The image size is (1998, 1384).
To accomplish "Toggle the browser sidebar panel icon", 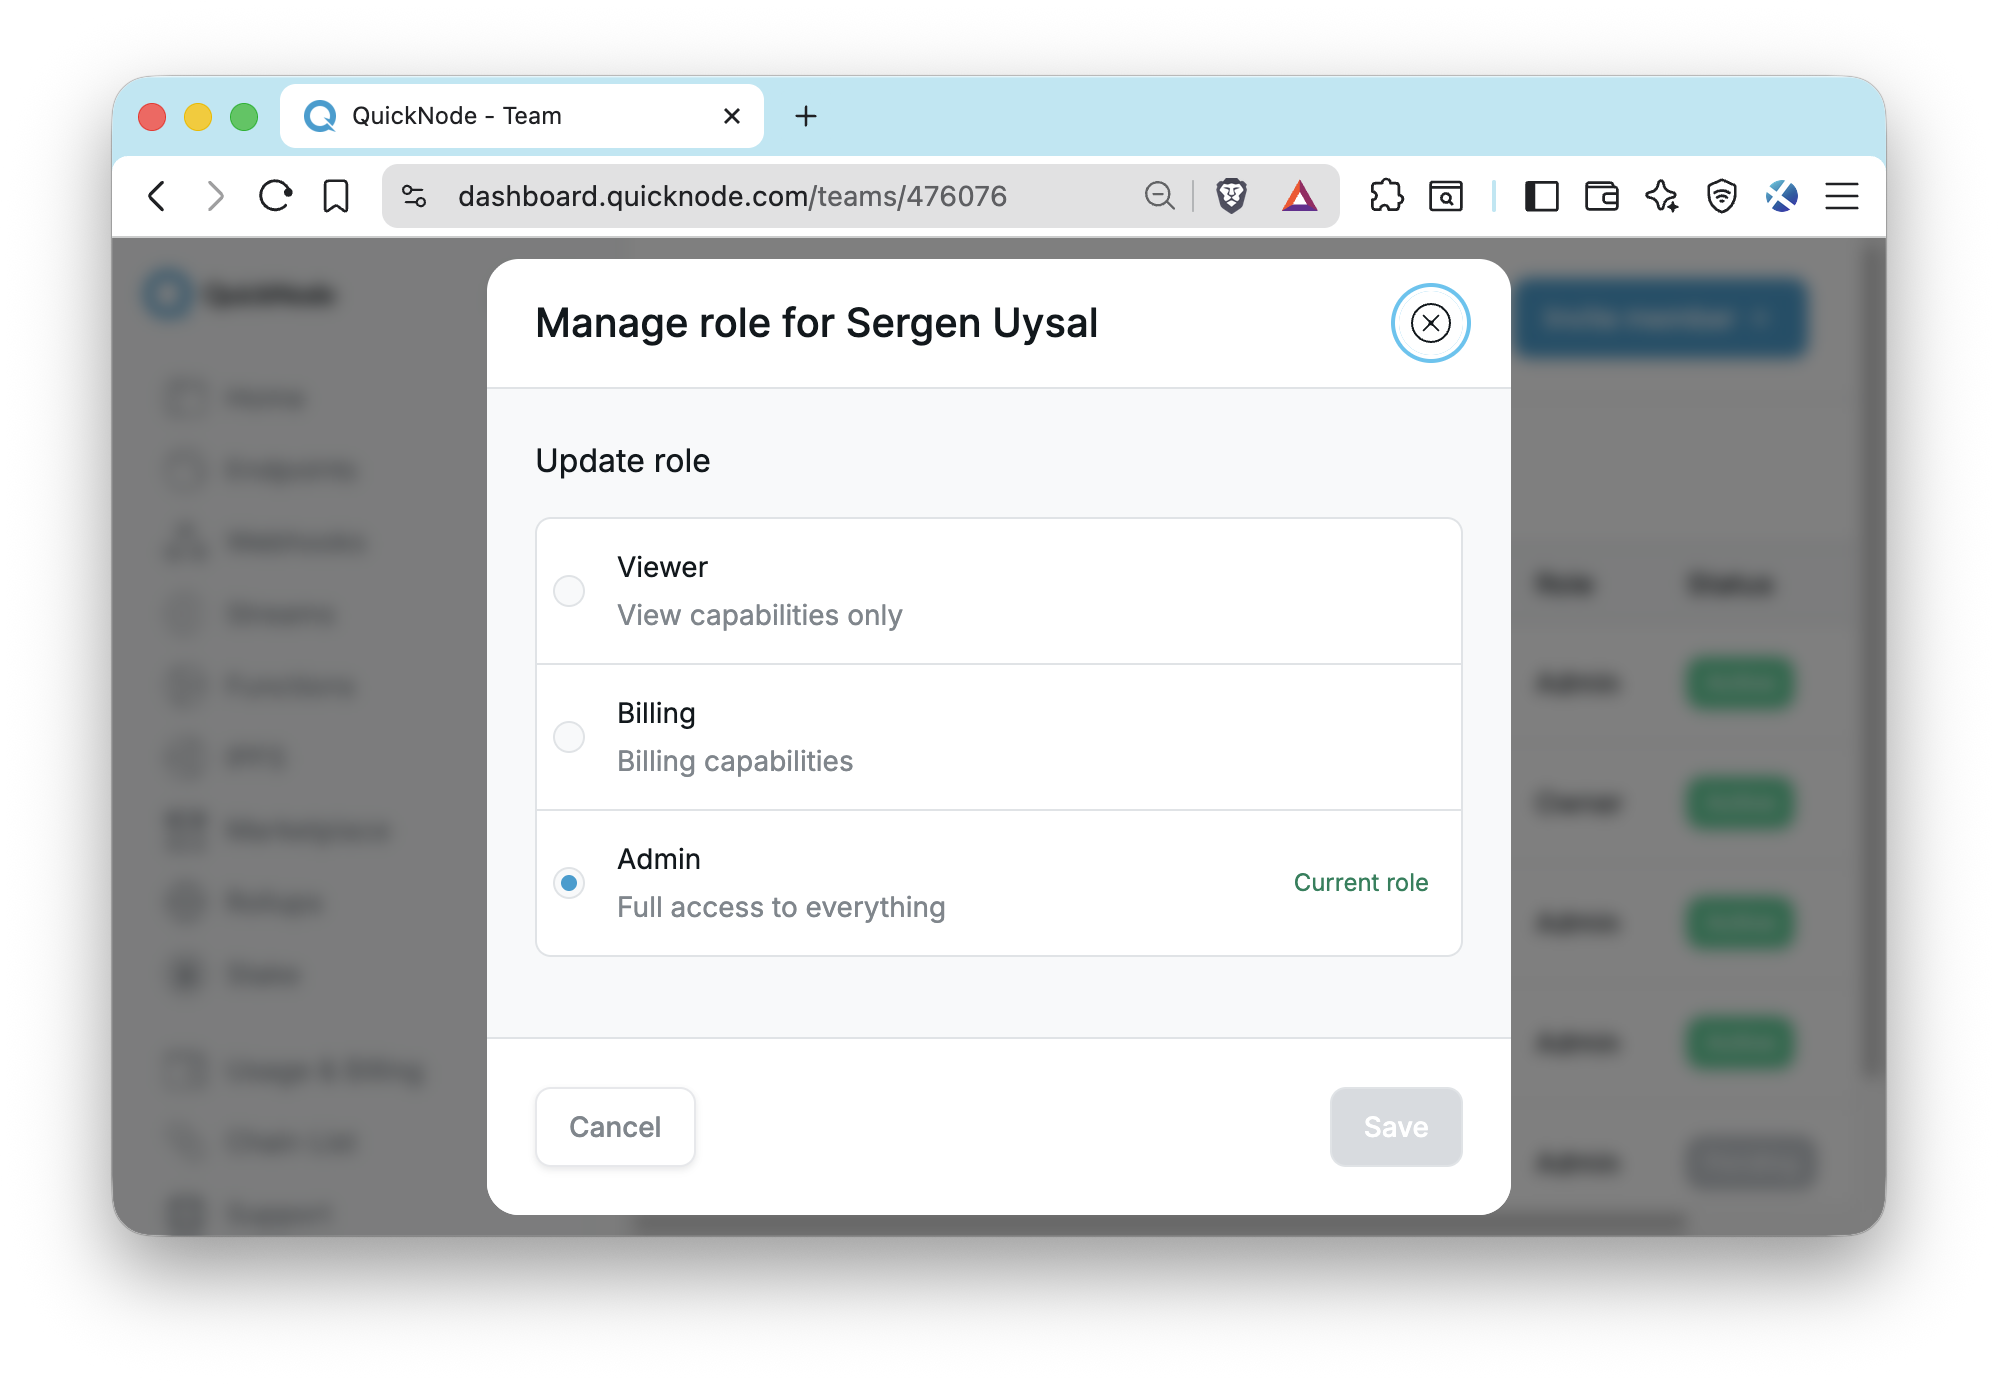I will tap(1541, 196).
